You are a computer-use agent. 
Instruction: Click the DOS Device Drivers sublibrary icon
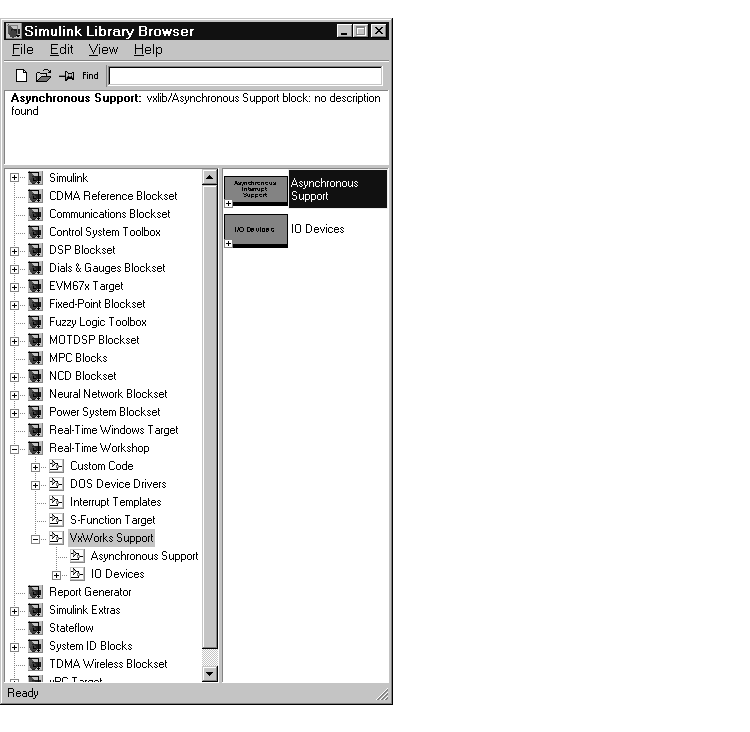tap(56, 484)
